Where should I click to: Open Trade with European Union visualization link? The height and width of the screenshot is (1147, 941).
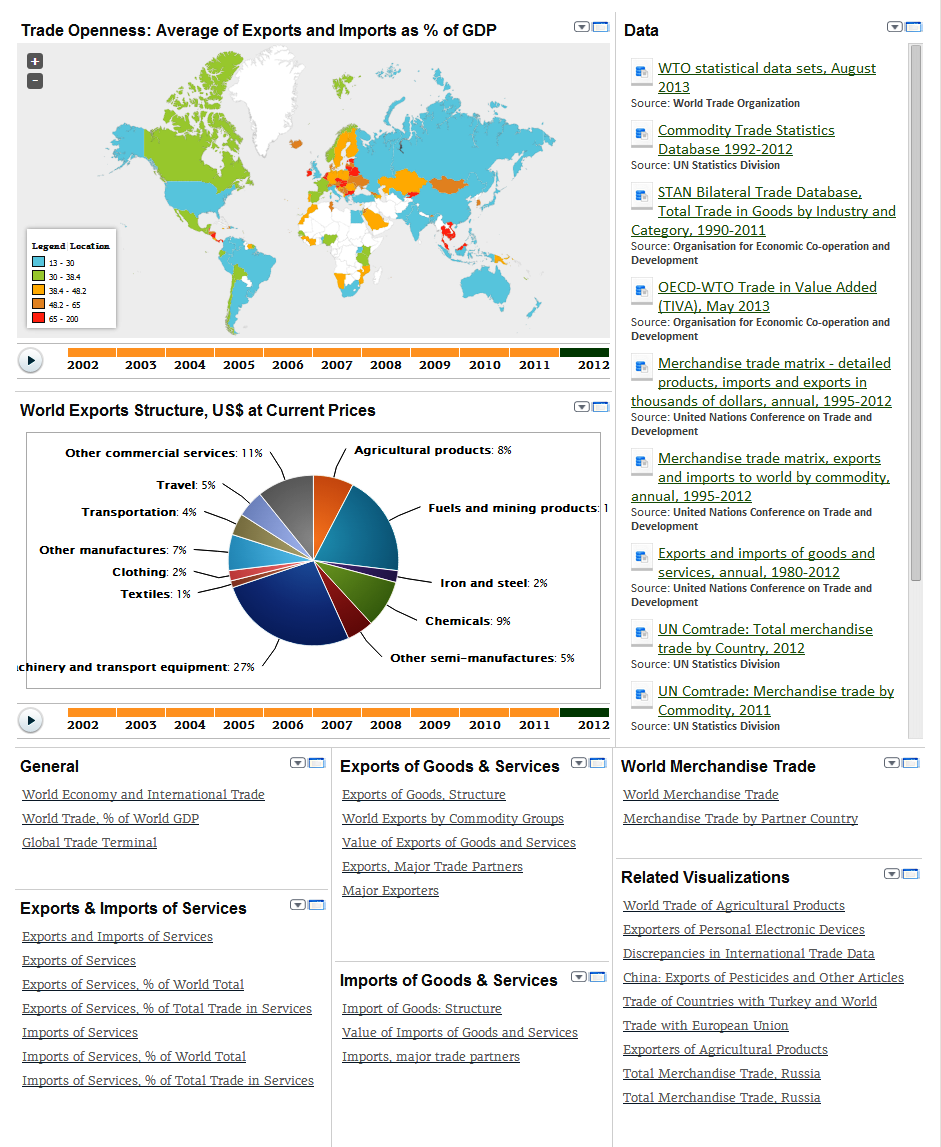pos(705,1026)
